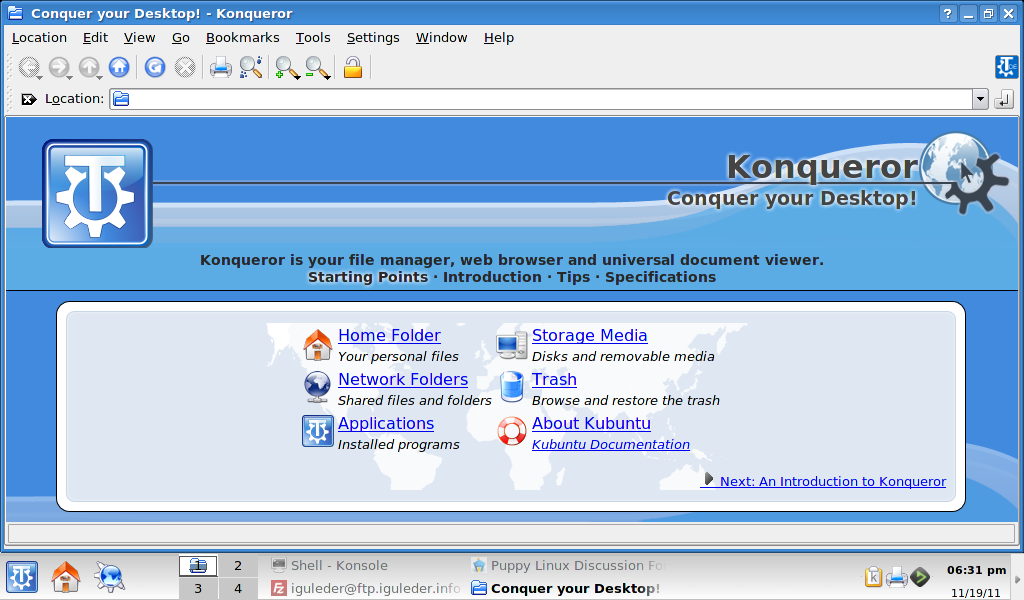Switch to virtual desktop 4 in pager
The height and width of the screenshot is (600, 1024).
pos(238,588)
